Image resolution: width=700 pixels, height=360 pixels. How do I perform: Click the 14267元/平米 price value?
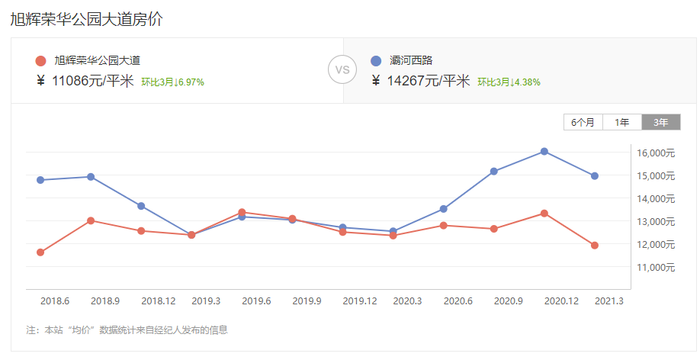(x=428, y=81)
